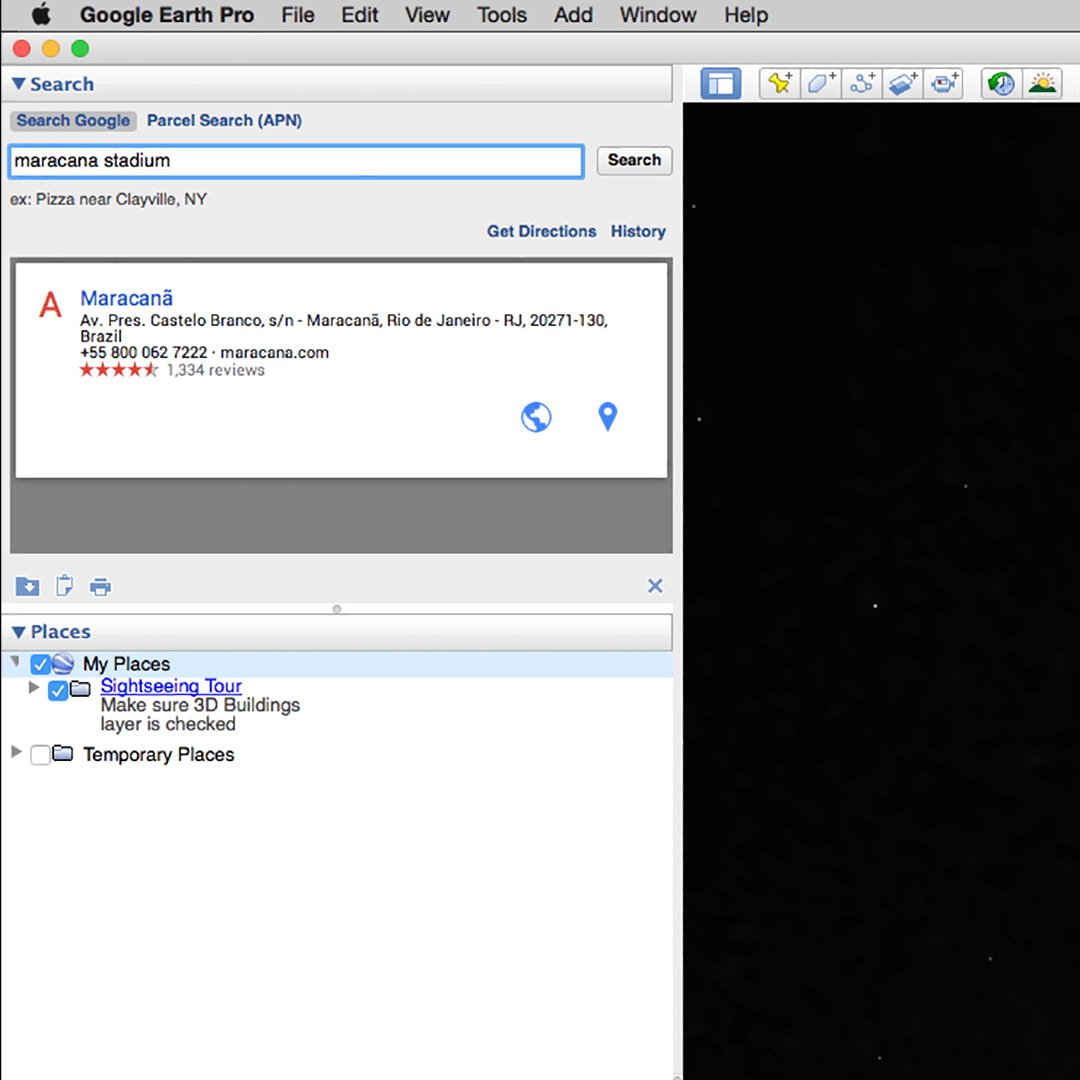
Task: Select the Add Polygon tool
Action: point(820,84)
